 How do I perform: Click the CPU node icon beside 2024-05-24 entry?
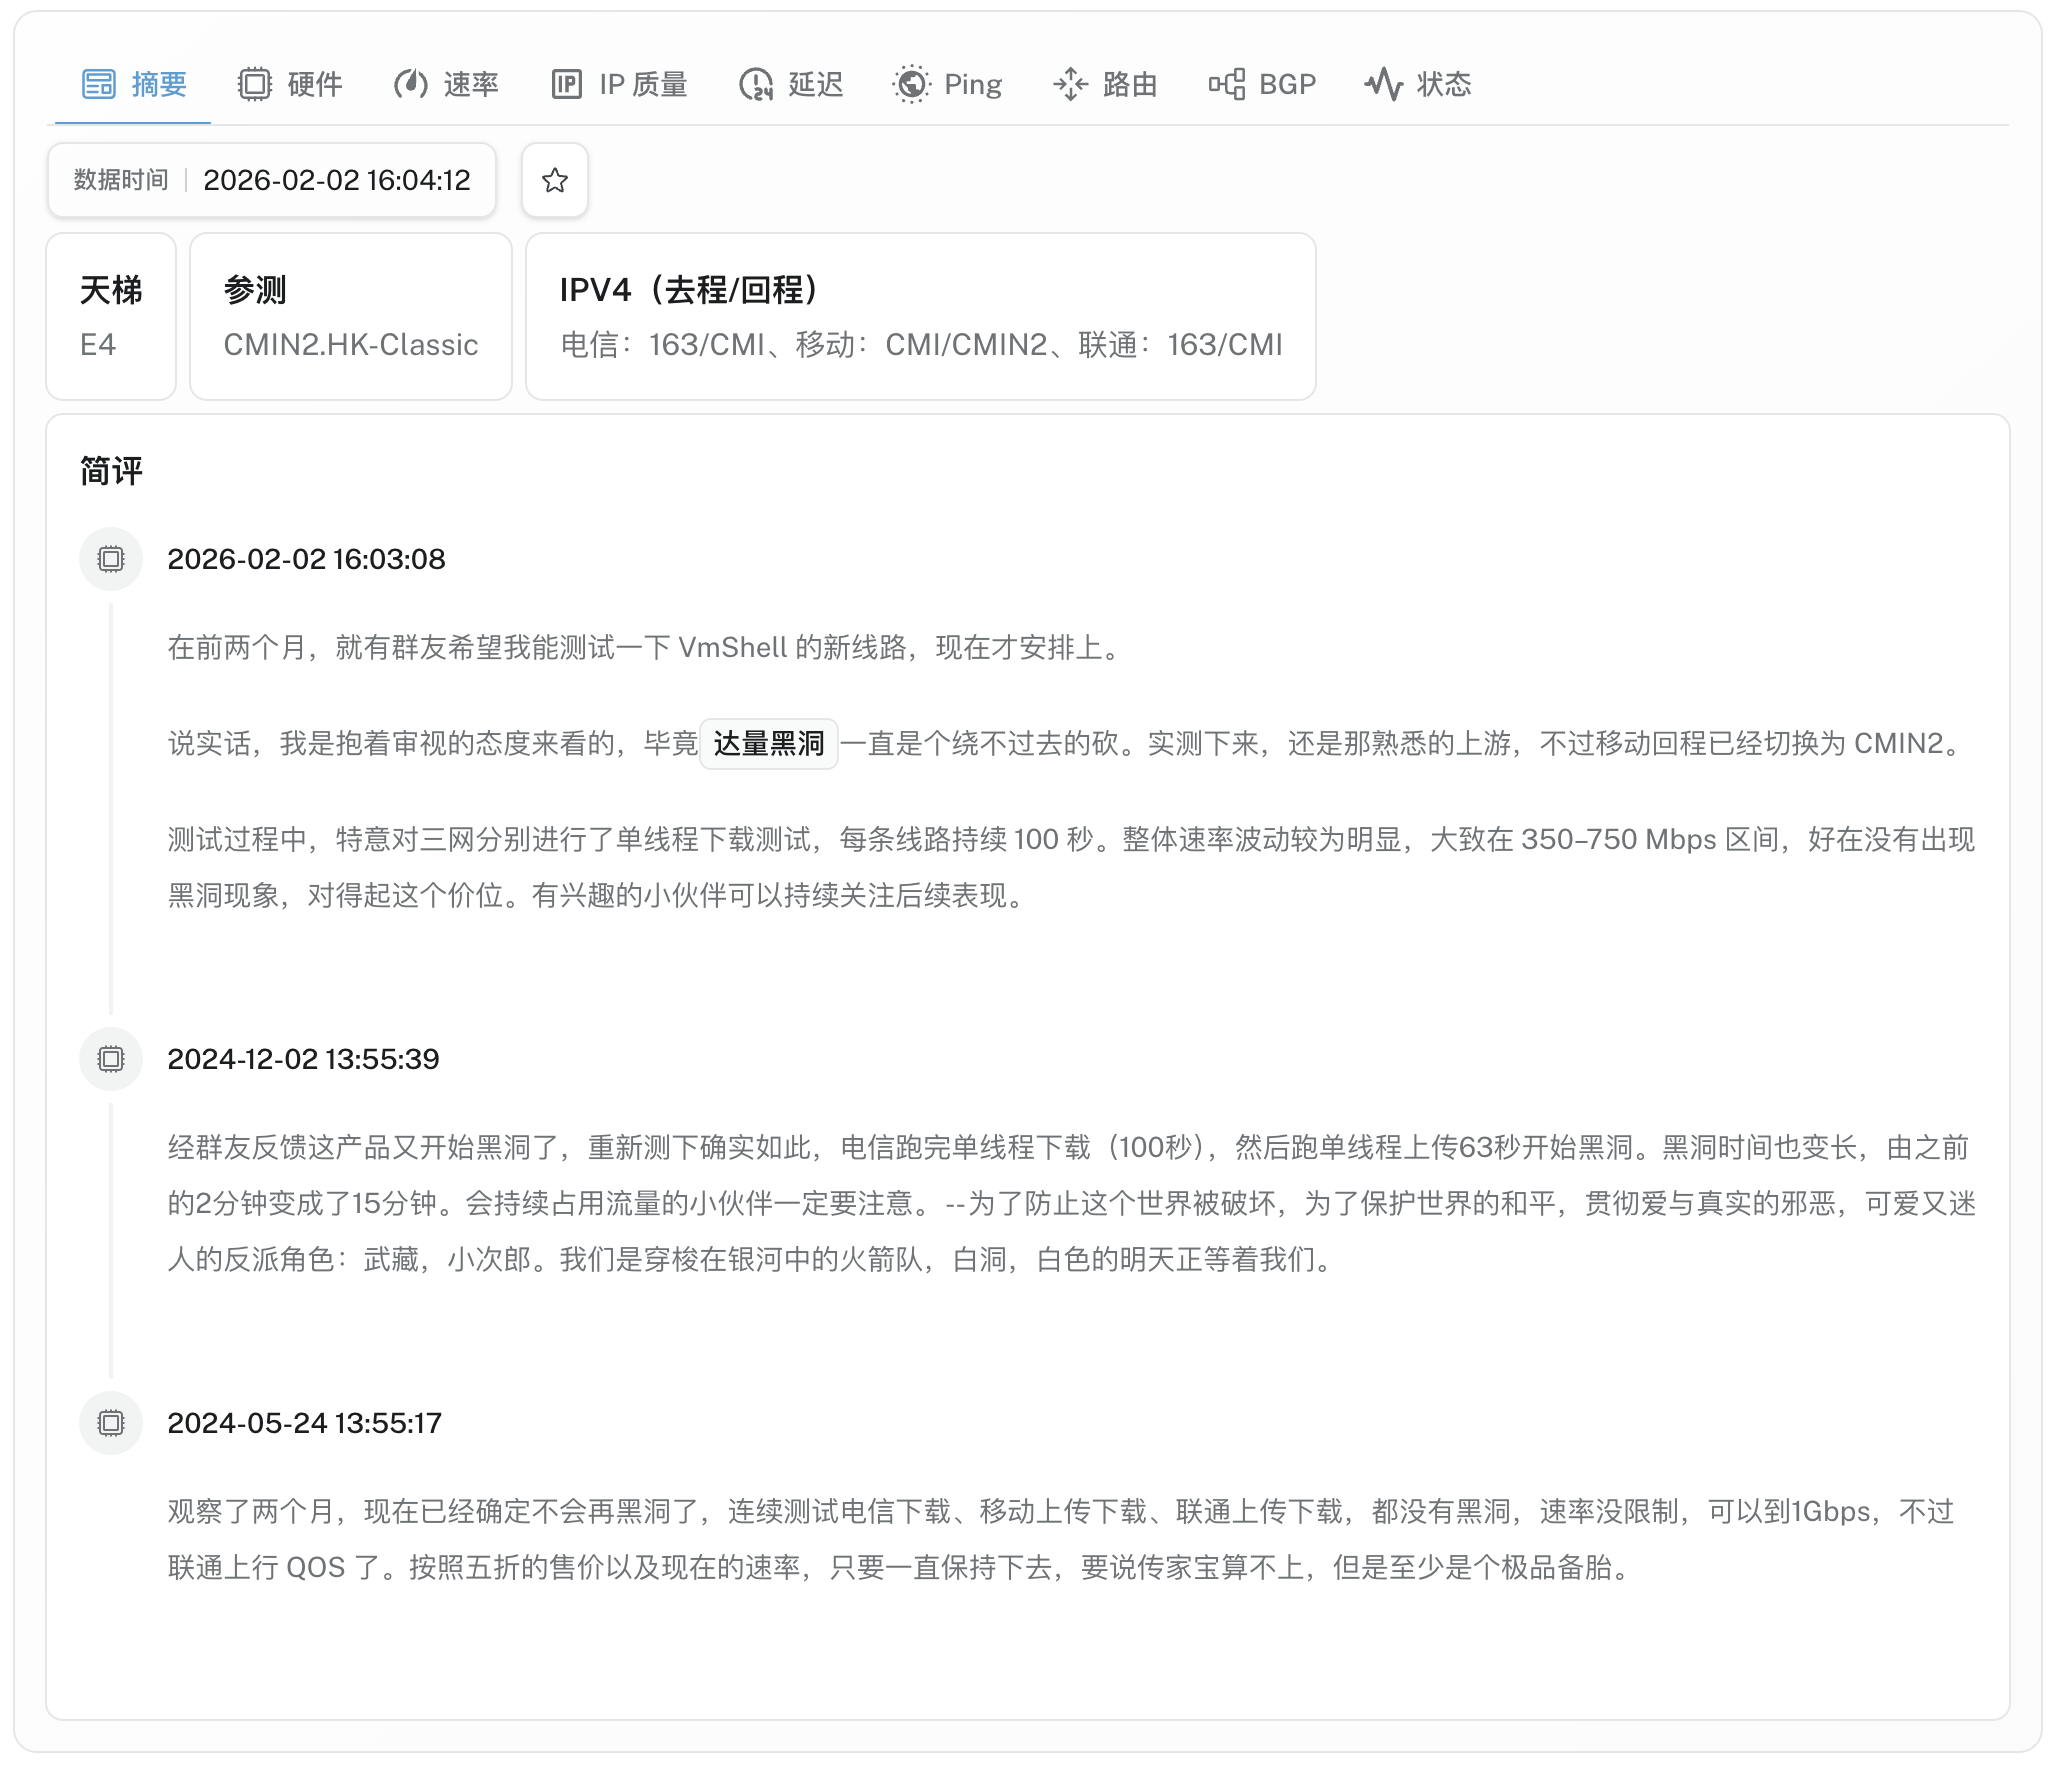[x=110, y=1422]
